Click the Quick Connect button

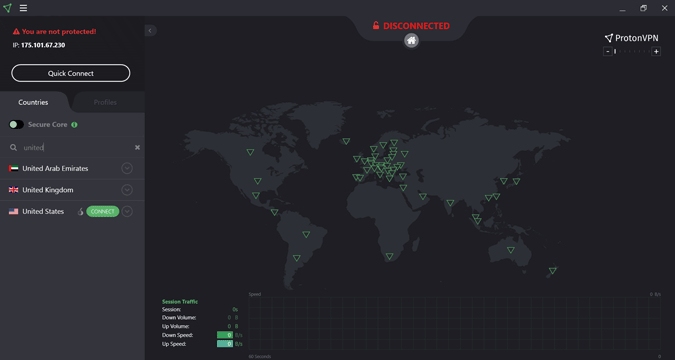(71, 73)
